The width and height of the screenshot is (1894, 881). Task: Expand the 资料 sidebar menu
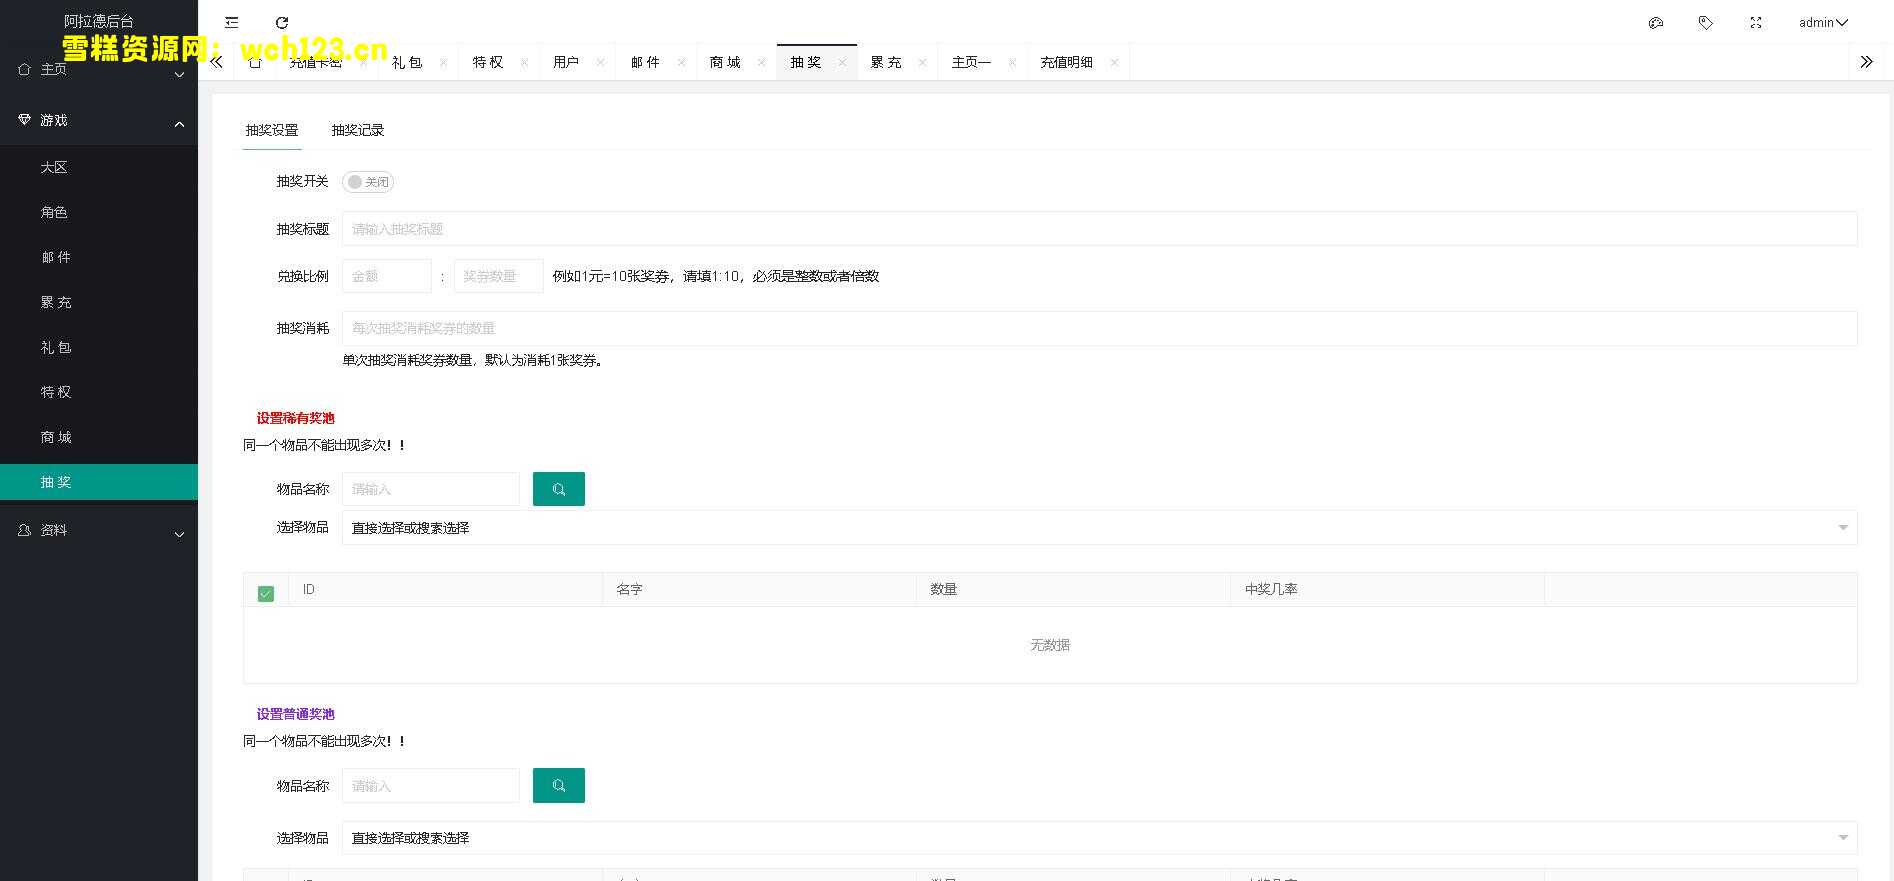[99, 530]
